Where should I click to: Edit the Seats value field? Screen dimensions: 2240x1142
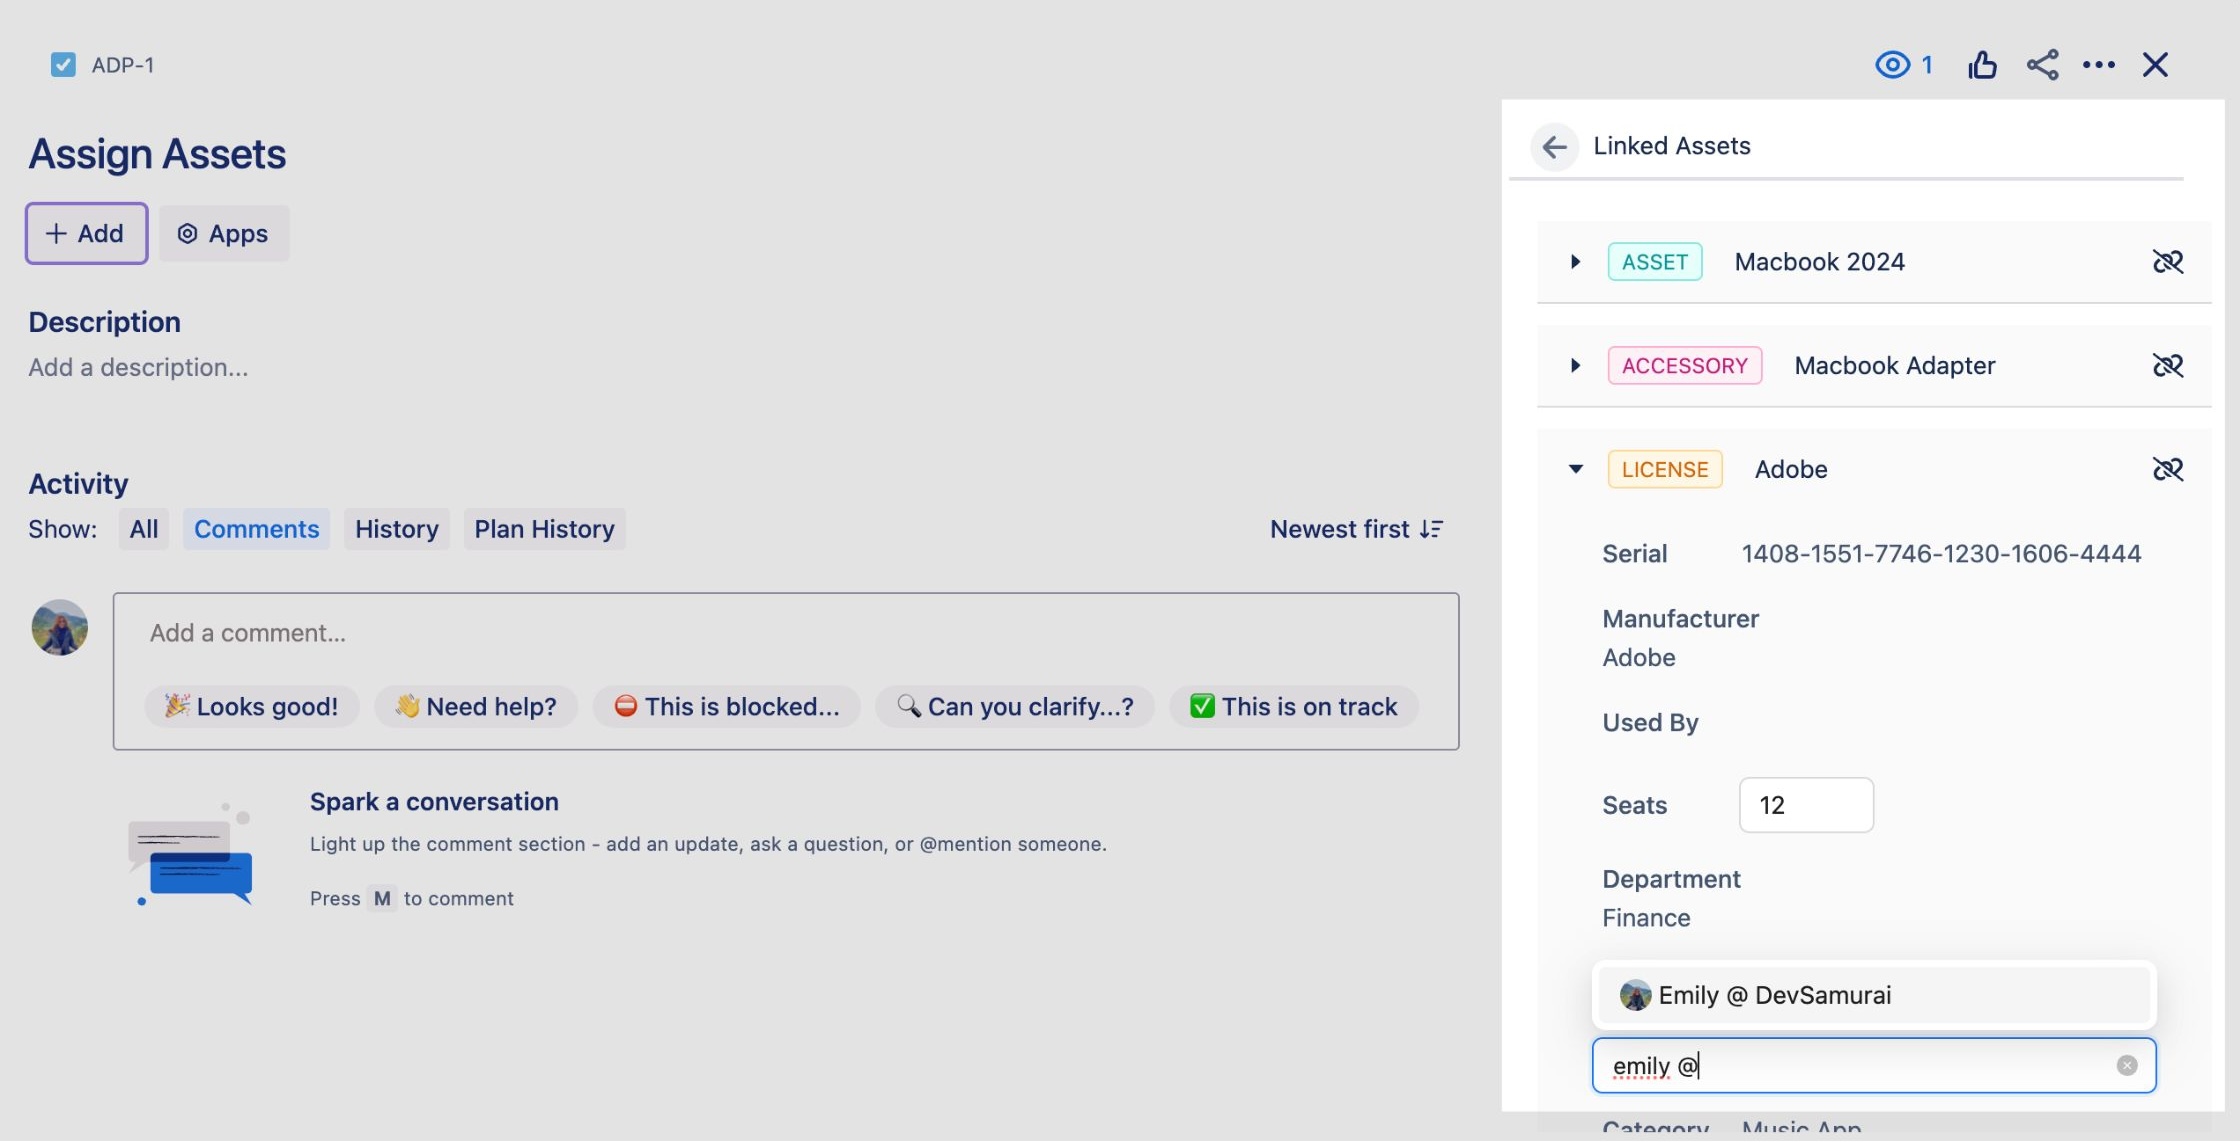1805,804
